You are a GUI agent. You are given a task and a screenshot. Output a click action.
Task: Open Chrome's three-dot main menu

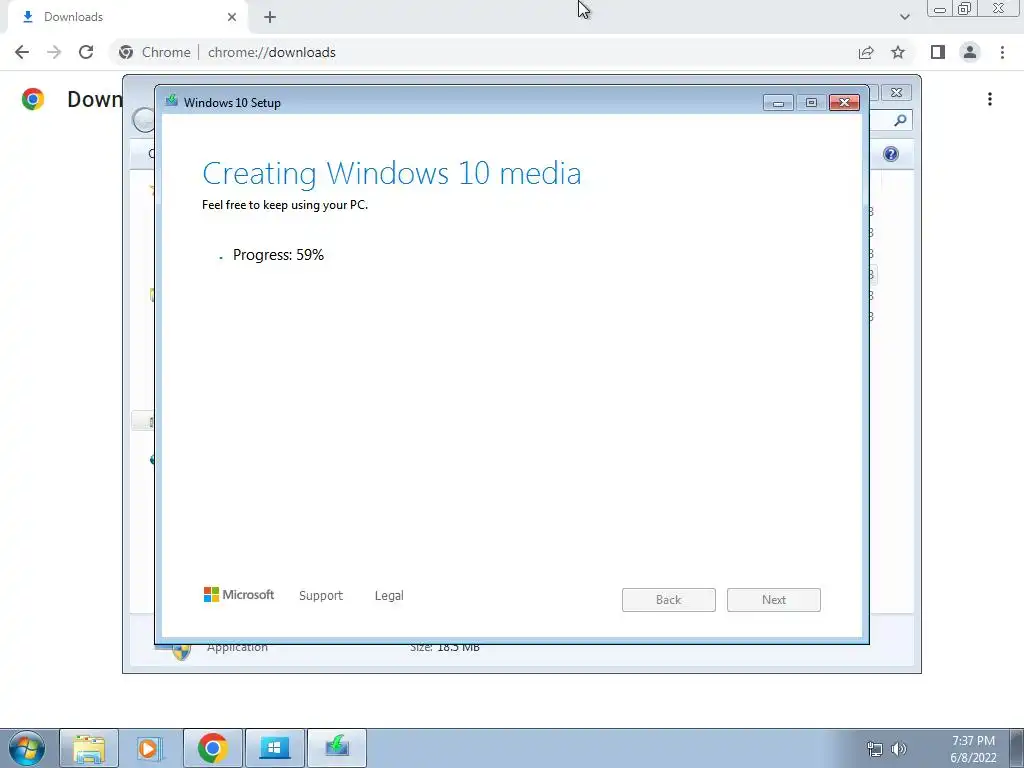tap(1002, 52)
